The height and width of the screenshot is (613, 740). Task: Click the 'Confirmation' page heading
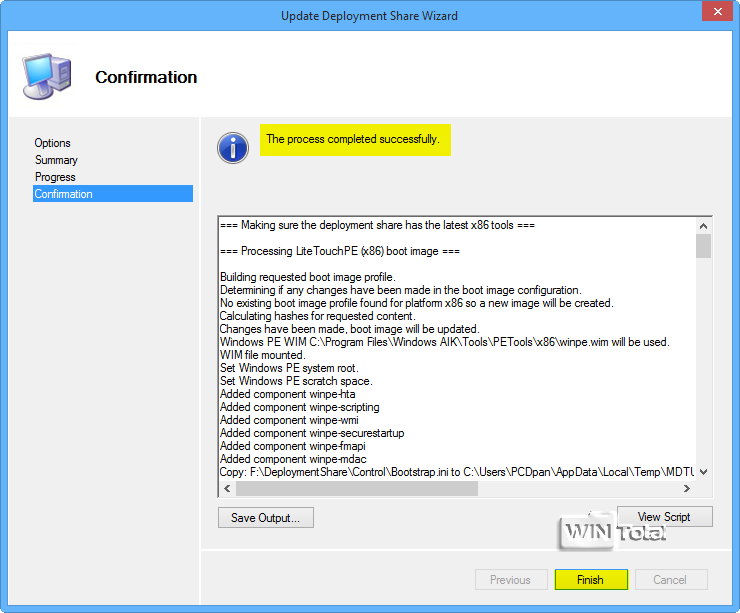point(146,77)
